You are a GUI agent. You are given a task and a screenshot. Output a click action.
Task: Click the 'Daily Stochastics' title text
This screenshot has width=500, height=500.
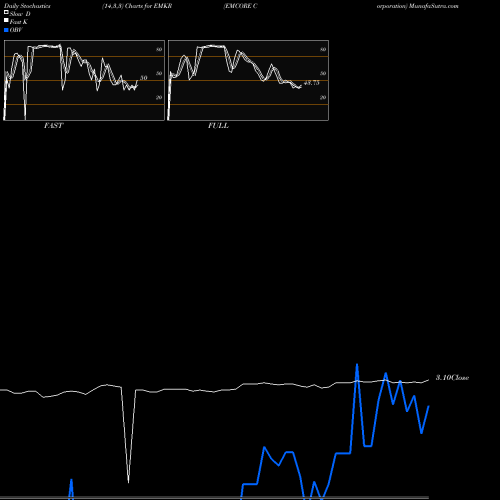[x=27, y=6]
